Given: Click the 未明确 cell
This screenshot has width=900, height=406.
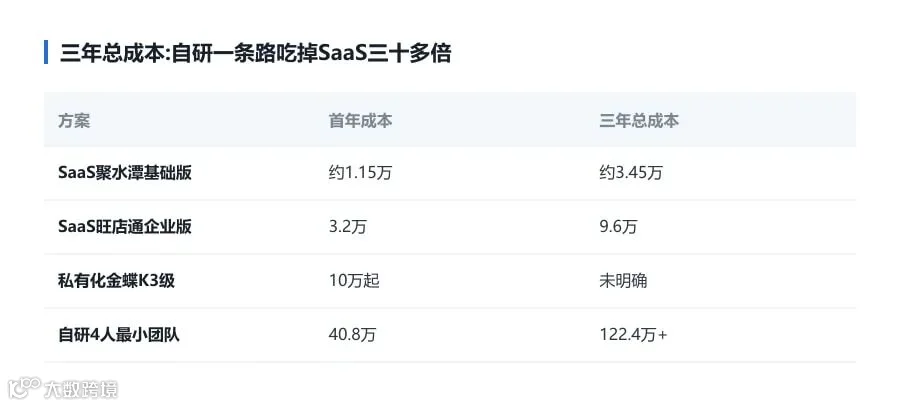Looking at the screenshot, I should click(x=623, y=281).
